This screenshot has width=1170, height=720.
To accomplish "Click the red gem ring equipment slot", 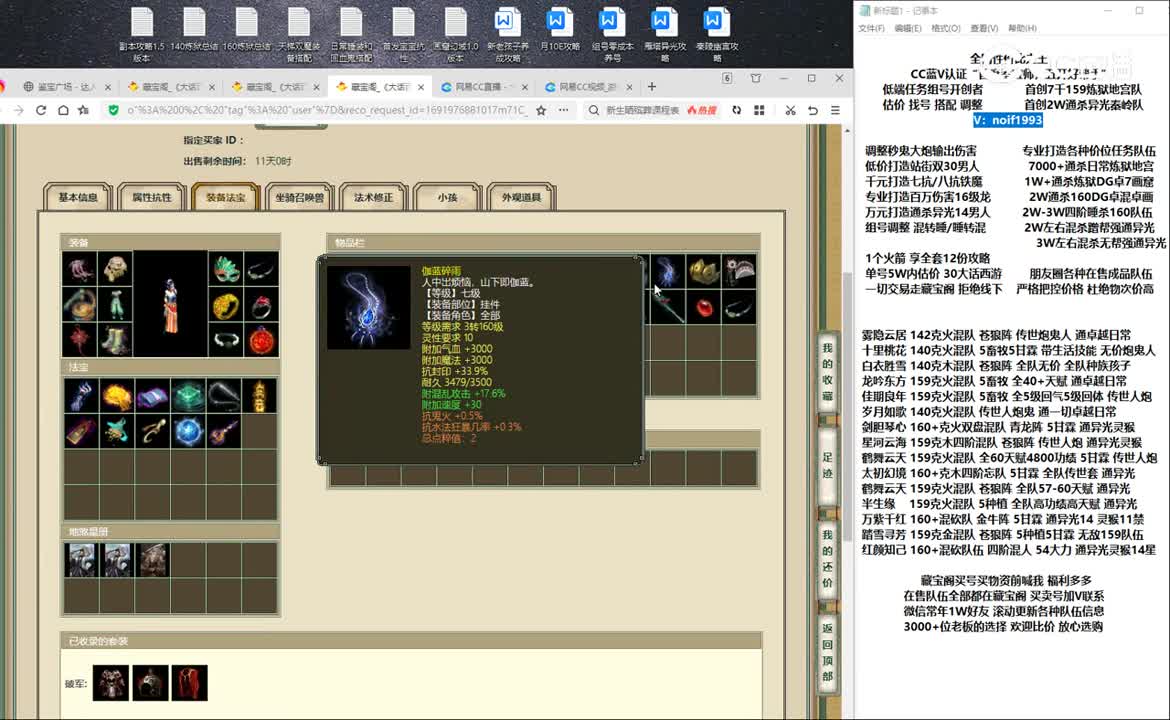I will click(261, 304).
